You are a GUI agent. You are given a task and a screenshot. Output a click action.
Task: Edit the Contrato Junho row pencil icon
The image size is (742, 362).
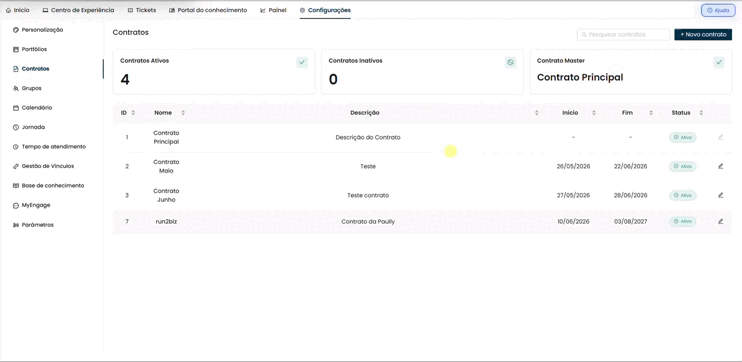click(720, 195)
